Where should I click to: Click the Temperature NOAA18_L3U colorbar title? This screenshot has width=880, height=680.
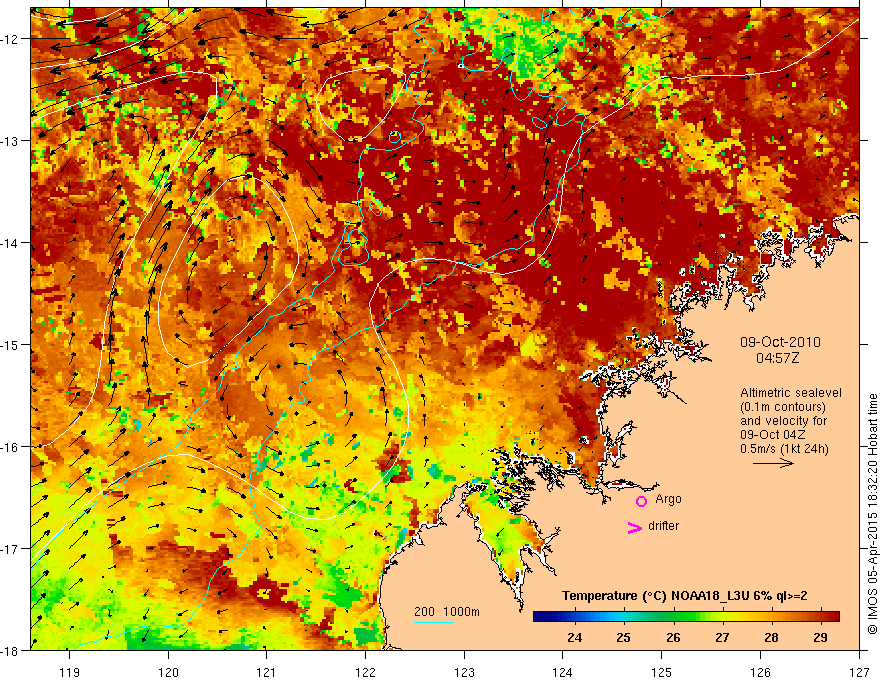pos(685,596)
